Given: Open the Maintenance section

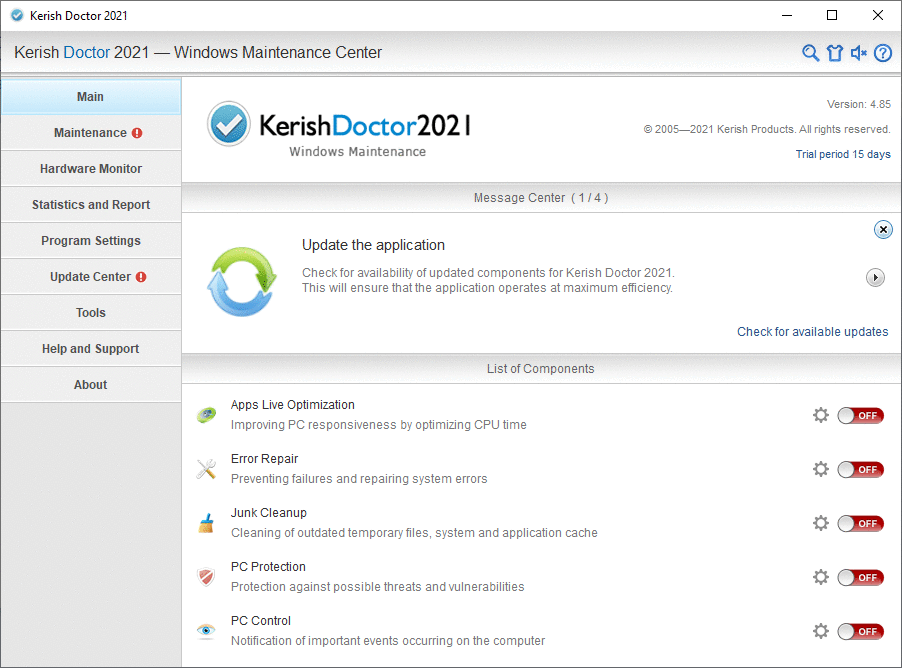Looking at the screenshot, I should [x=91, y=133].
